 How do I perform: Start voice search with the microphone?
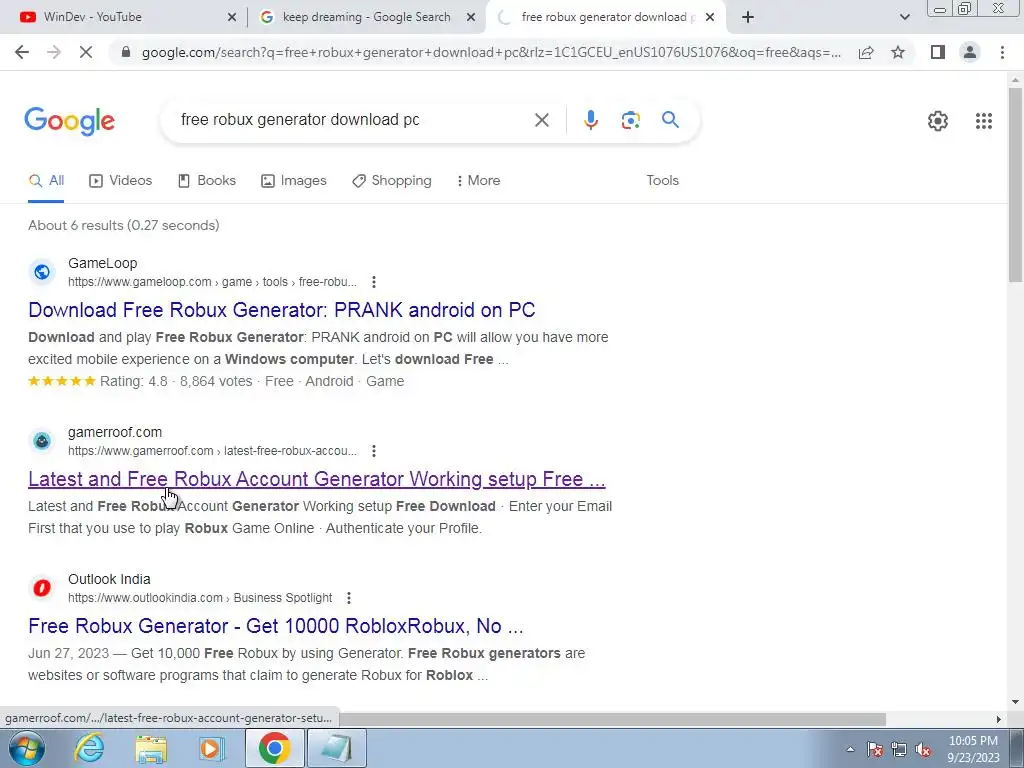[590, 120]
